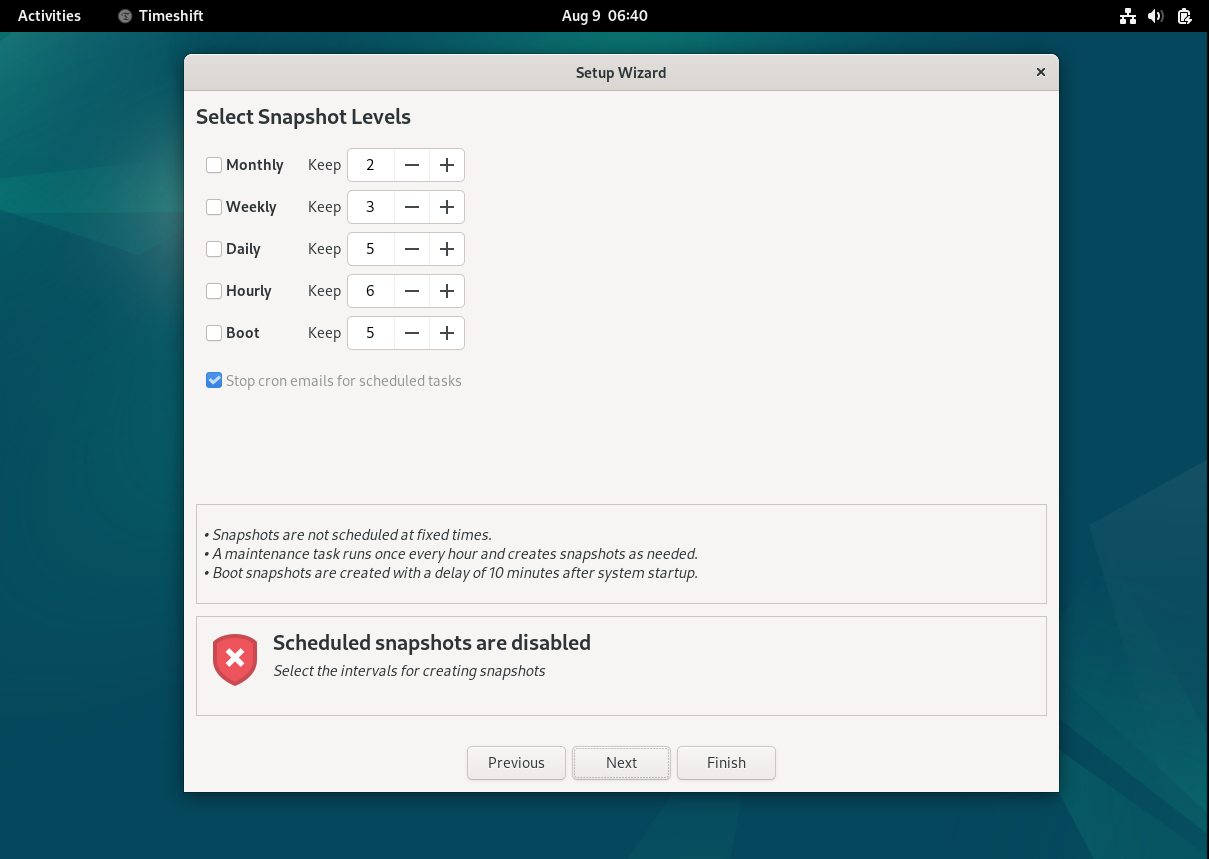Click 'Select the intervals for creating snapshots' text
Image resolution: width=1209 pixels, height=859 pixels.
pyautogui.click(x=409, y=671)
